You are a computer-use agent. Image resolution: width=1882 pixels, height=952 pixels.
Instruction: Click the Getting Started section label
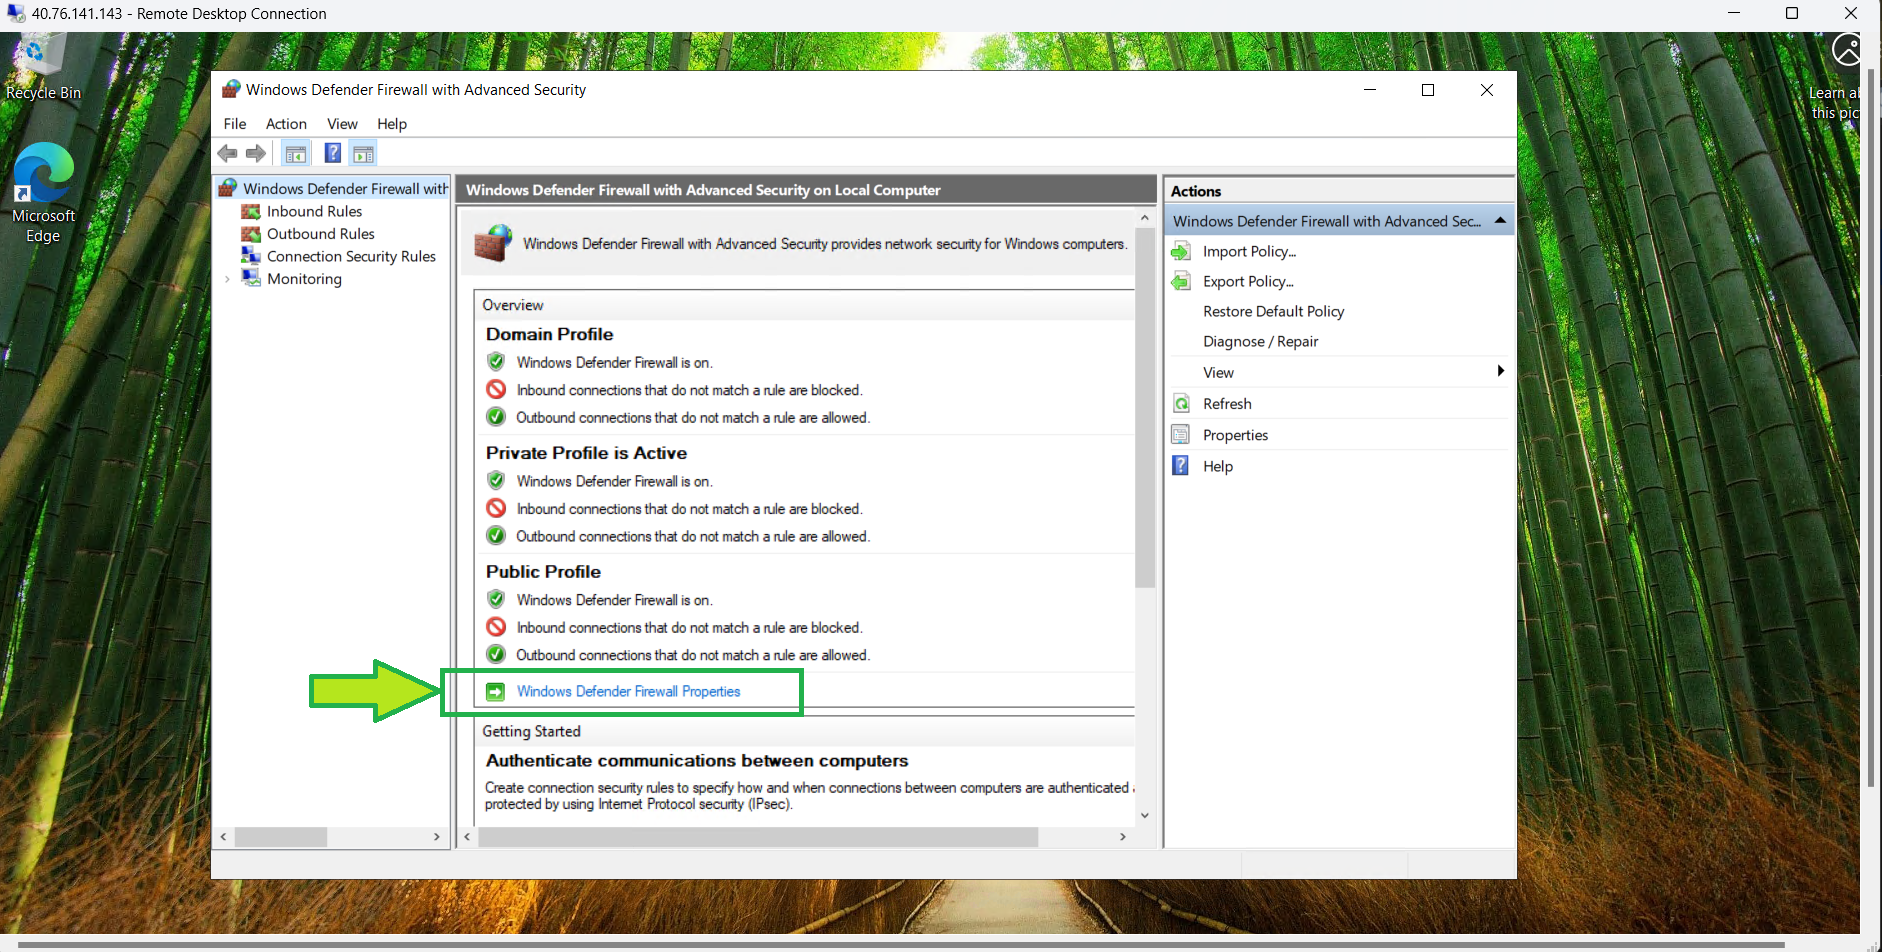pyautogui.click(x=531, y=731)
